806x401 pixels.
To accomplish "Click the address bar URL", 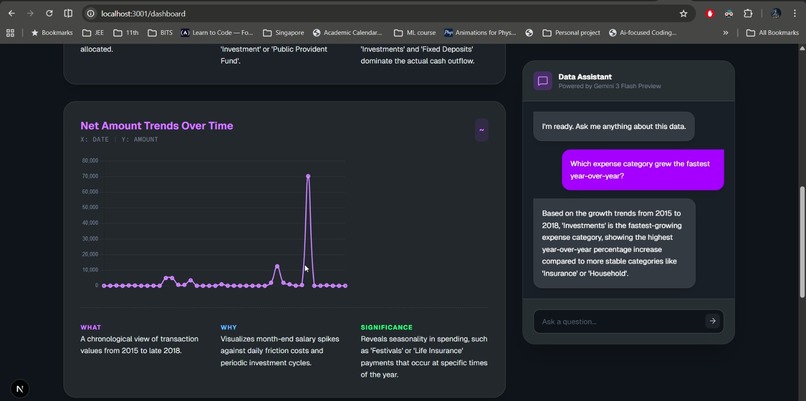I will 143,14.
